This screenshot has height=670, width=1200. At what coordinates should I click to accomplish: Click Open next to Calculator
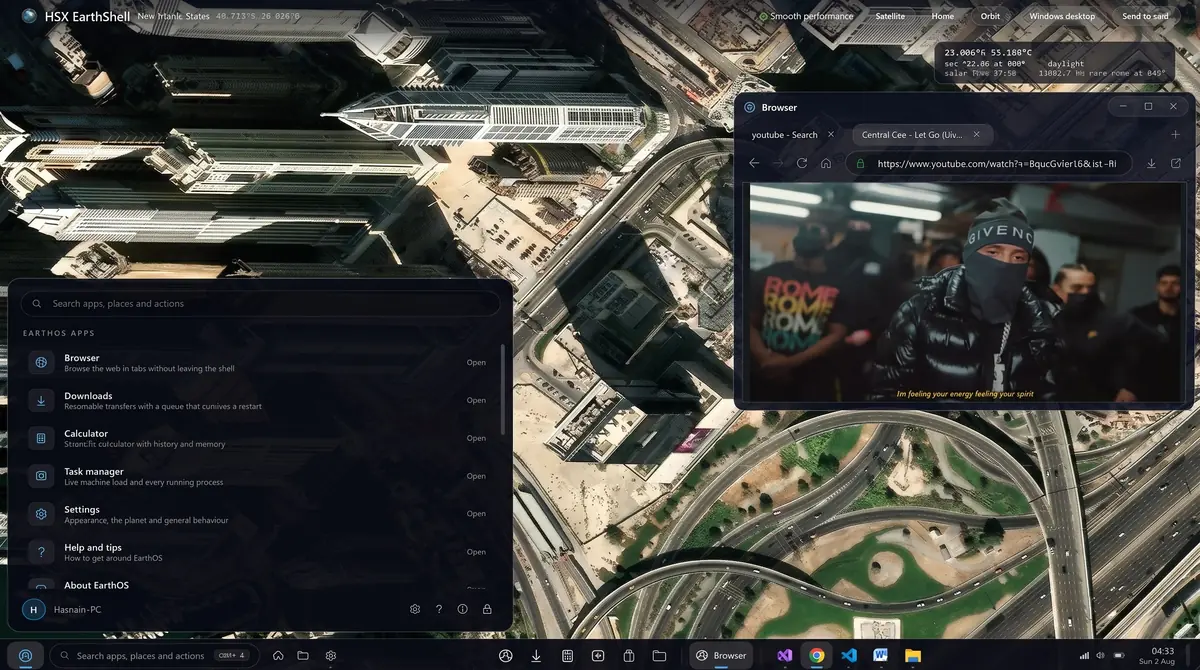476,438
